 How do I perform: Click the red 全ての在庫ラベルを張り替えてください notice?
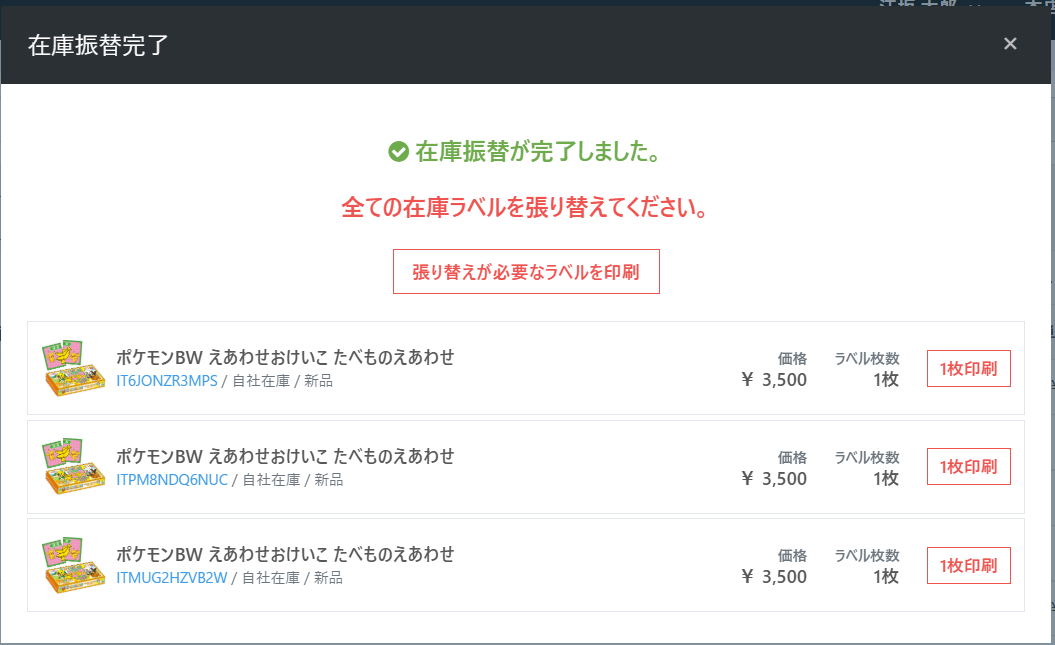coord(526,210)
